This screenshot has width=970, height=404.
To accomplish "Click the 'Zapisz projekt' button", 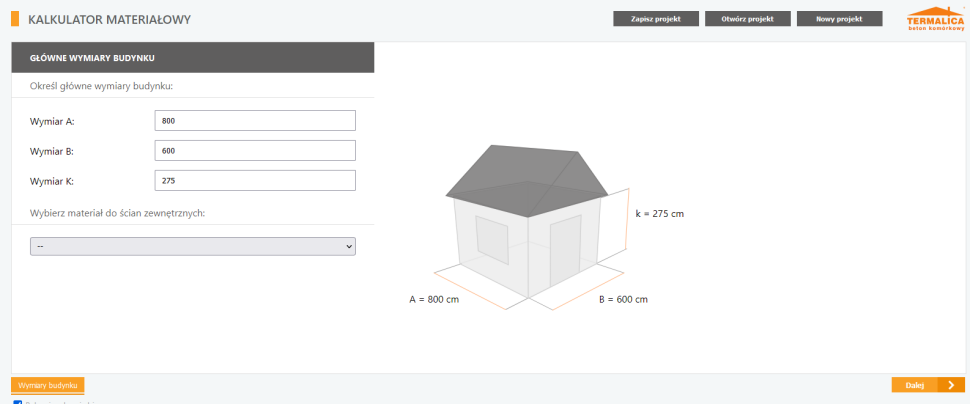I will (x=656, y=19).
